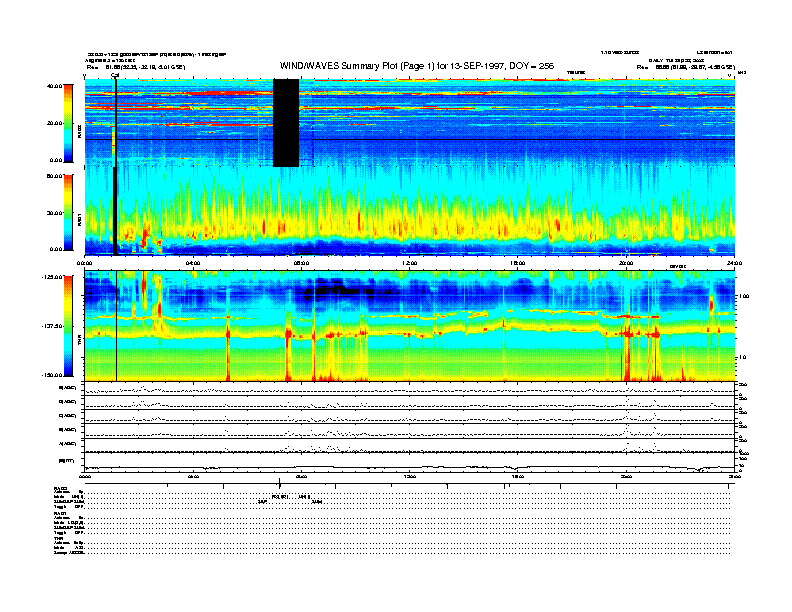Click the 24:00 time label below RAD1 spectrogram
792x612 pixels.
734,263
